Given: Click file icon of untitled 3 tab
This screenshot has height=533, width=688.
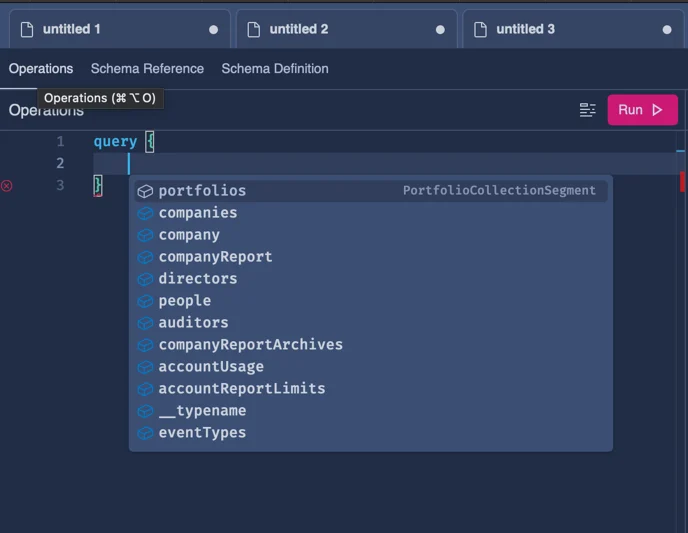Looking at the screenshot, I should [x=480, y=29].
